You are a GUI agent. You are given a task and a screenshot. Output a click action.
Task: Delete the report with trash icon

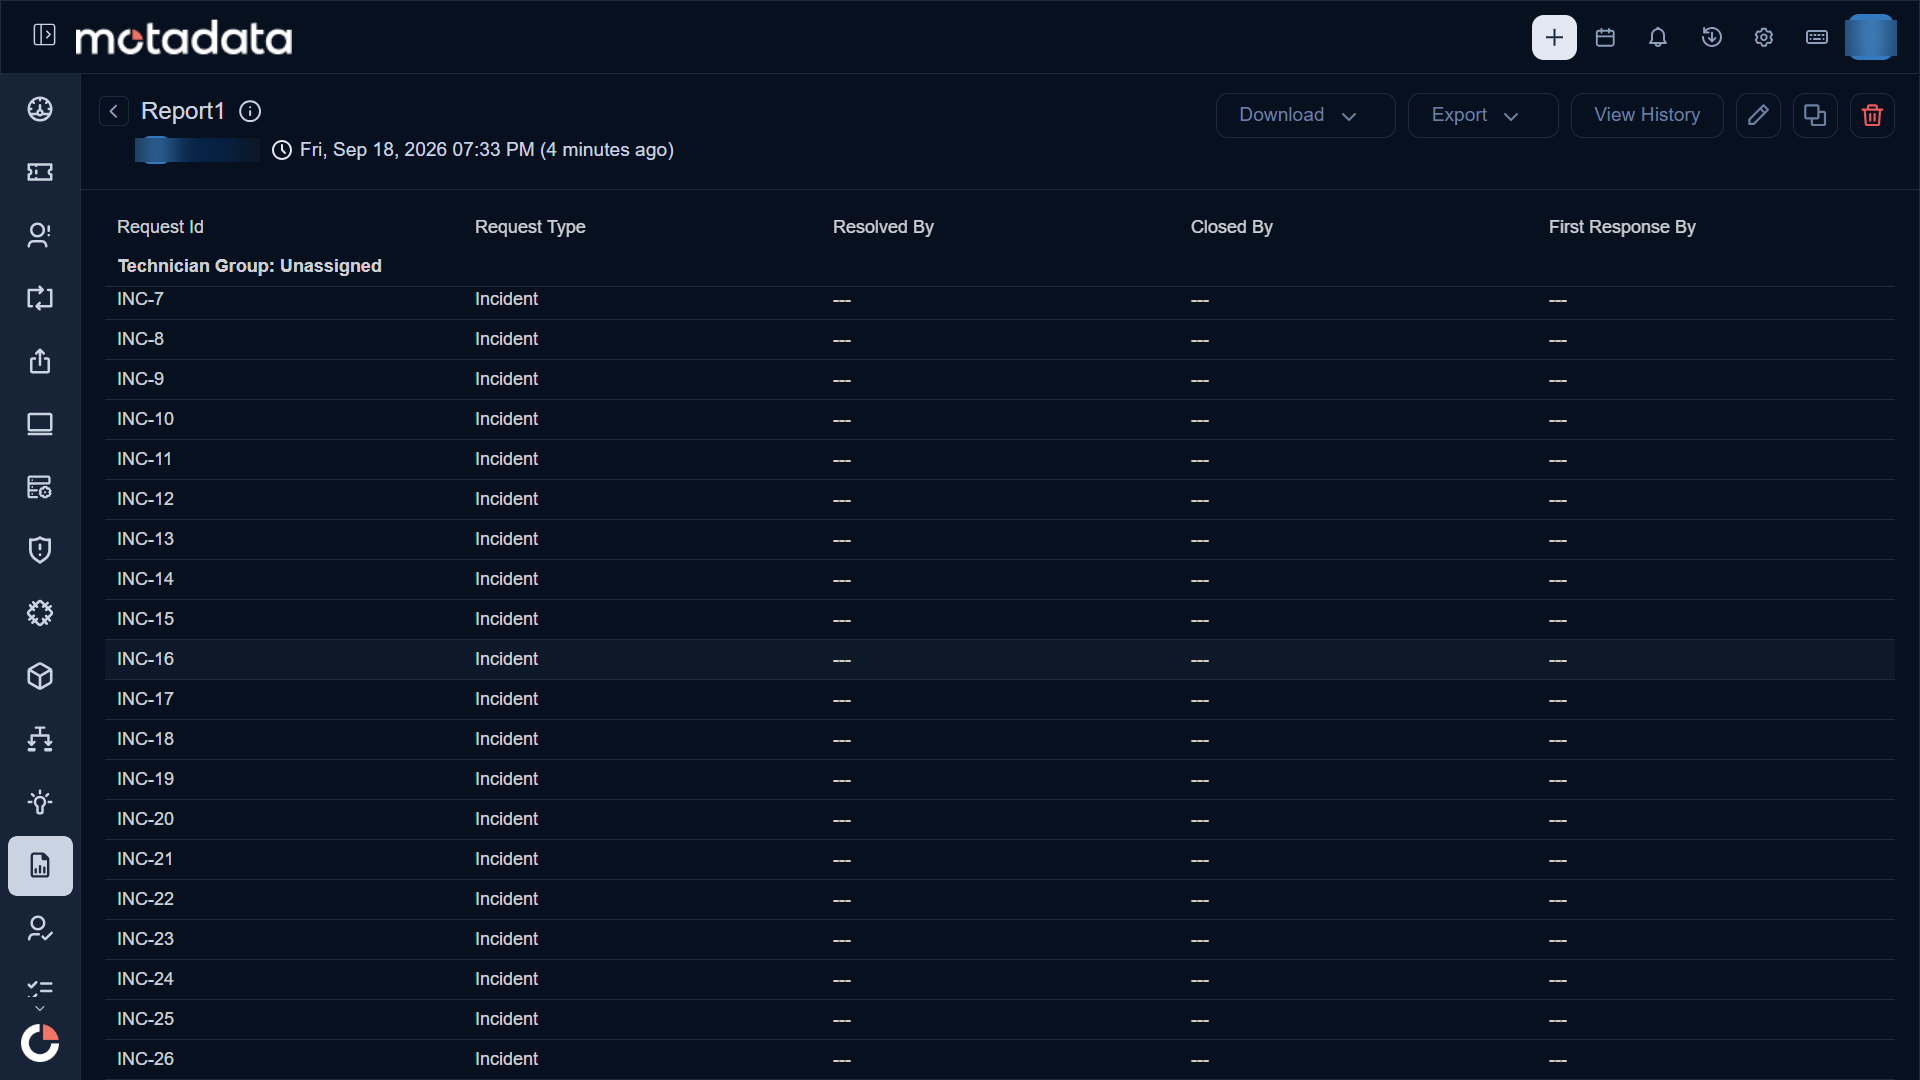point(1872,115)
